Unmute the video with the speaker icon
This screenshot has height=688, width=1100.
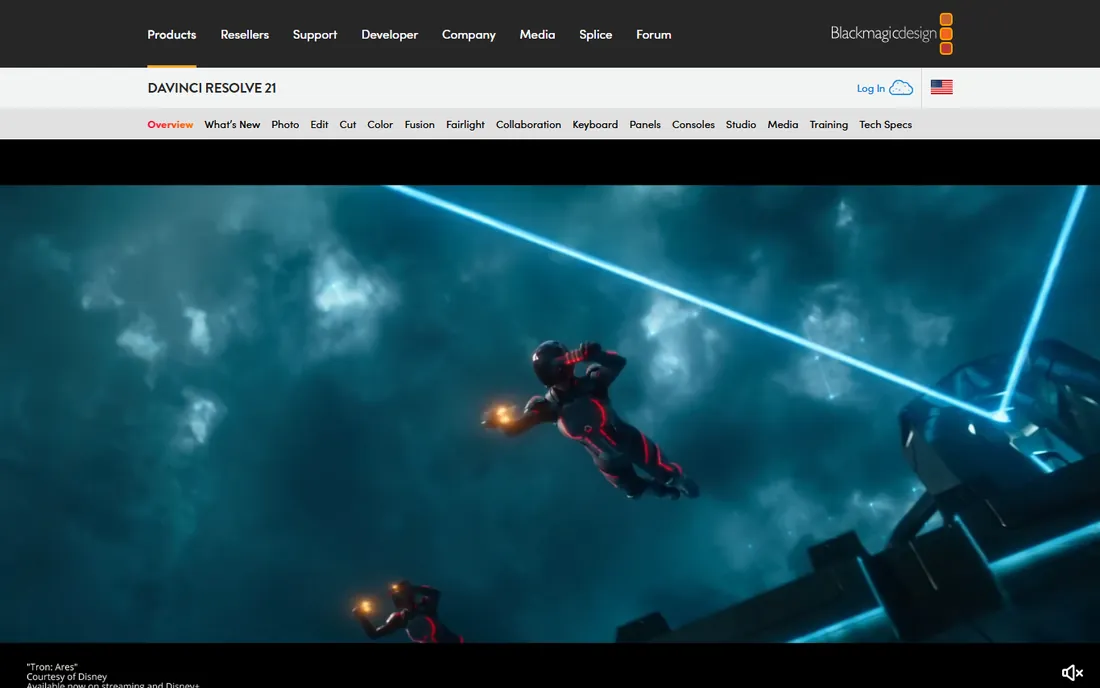1072,673
